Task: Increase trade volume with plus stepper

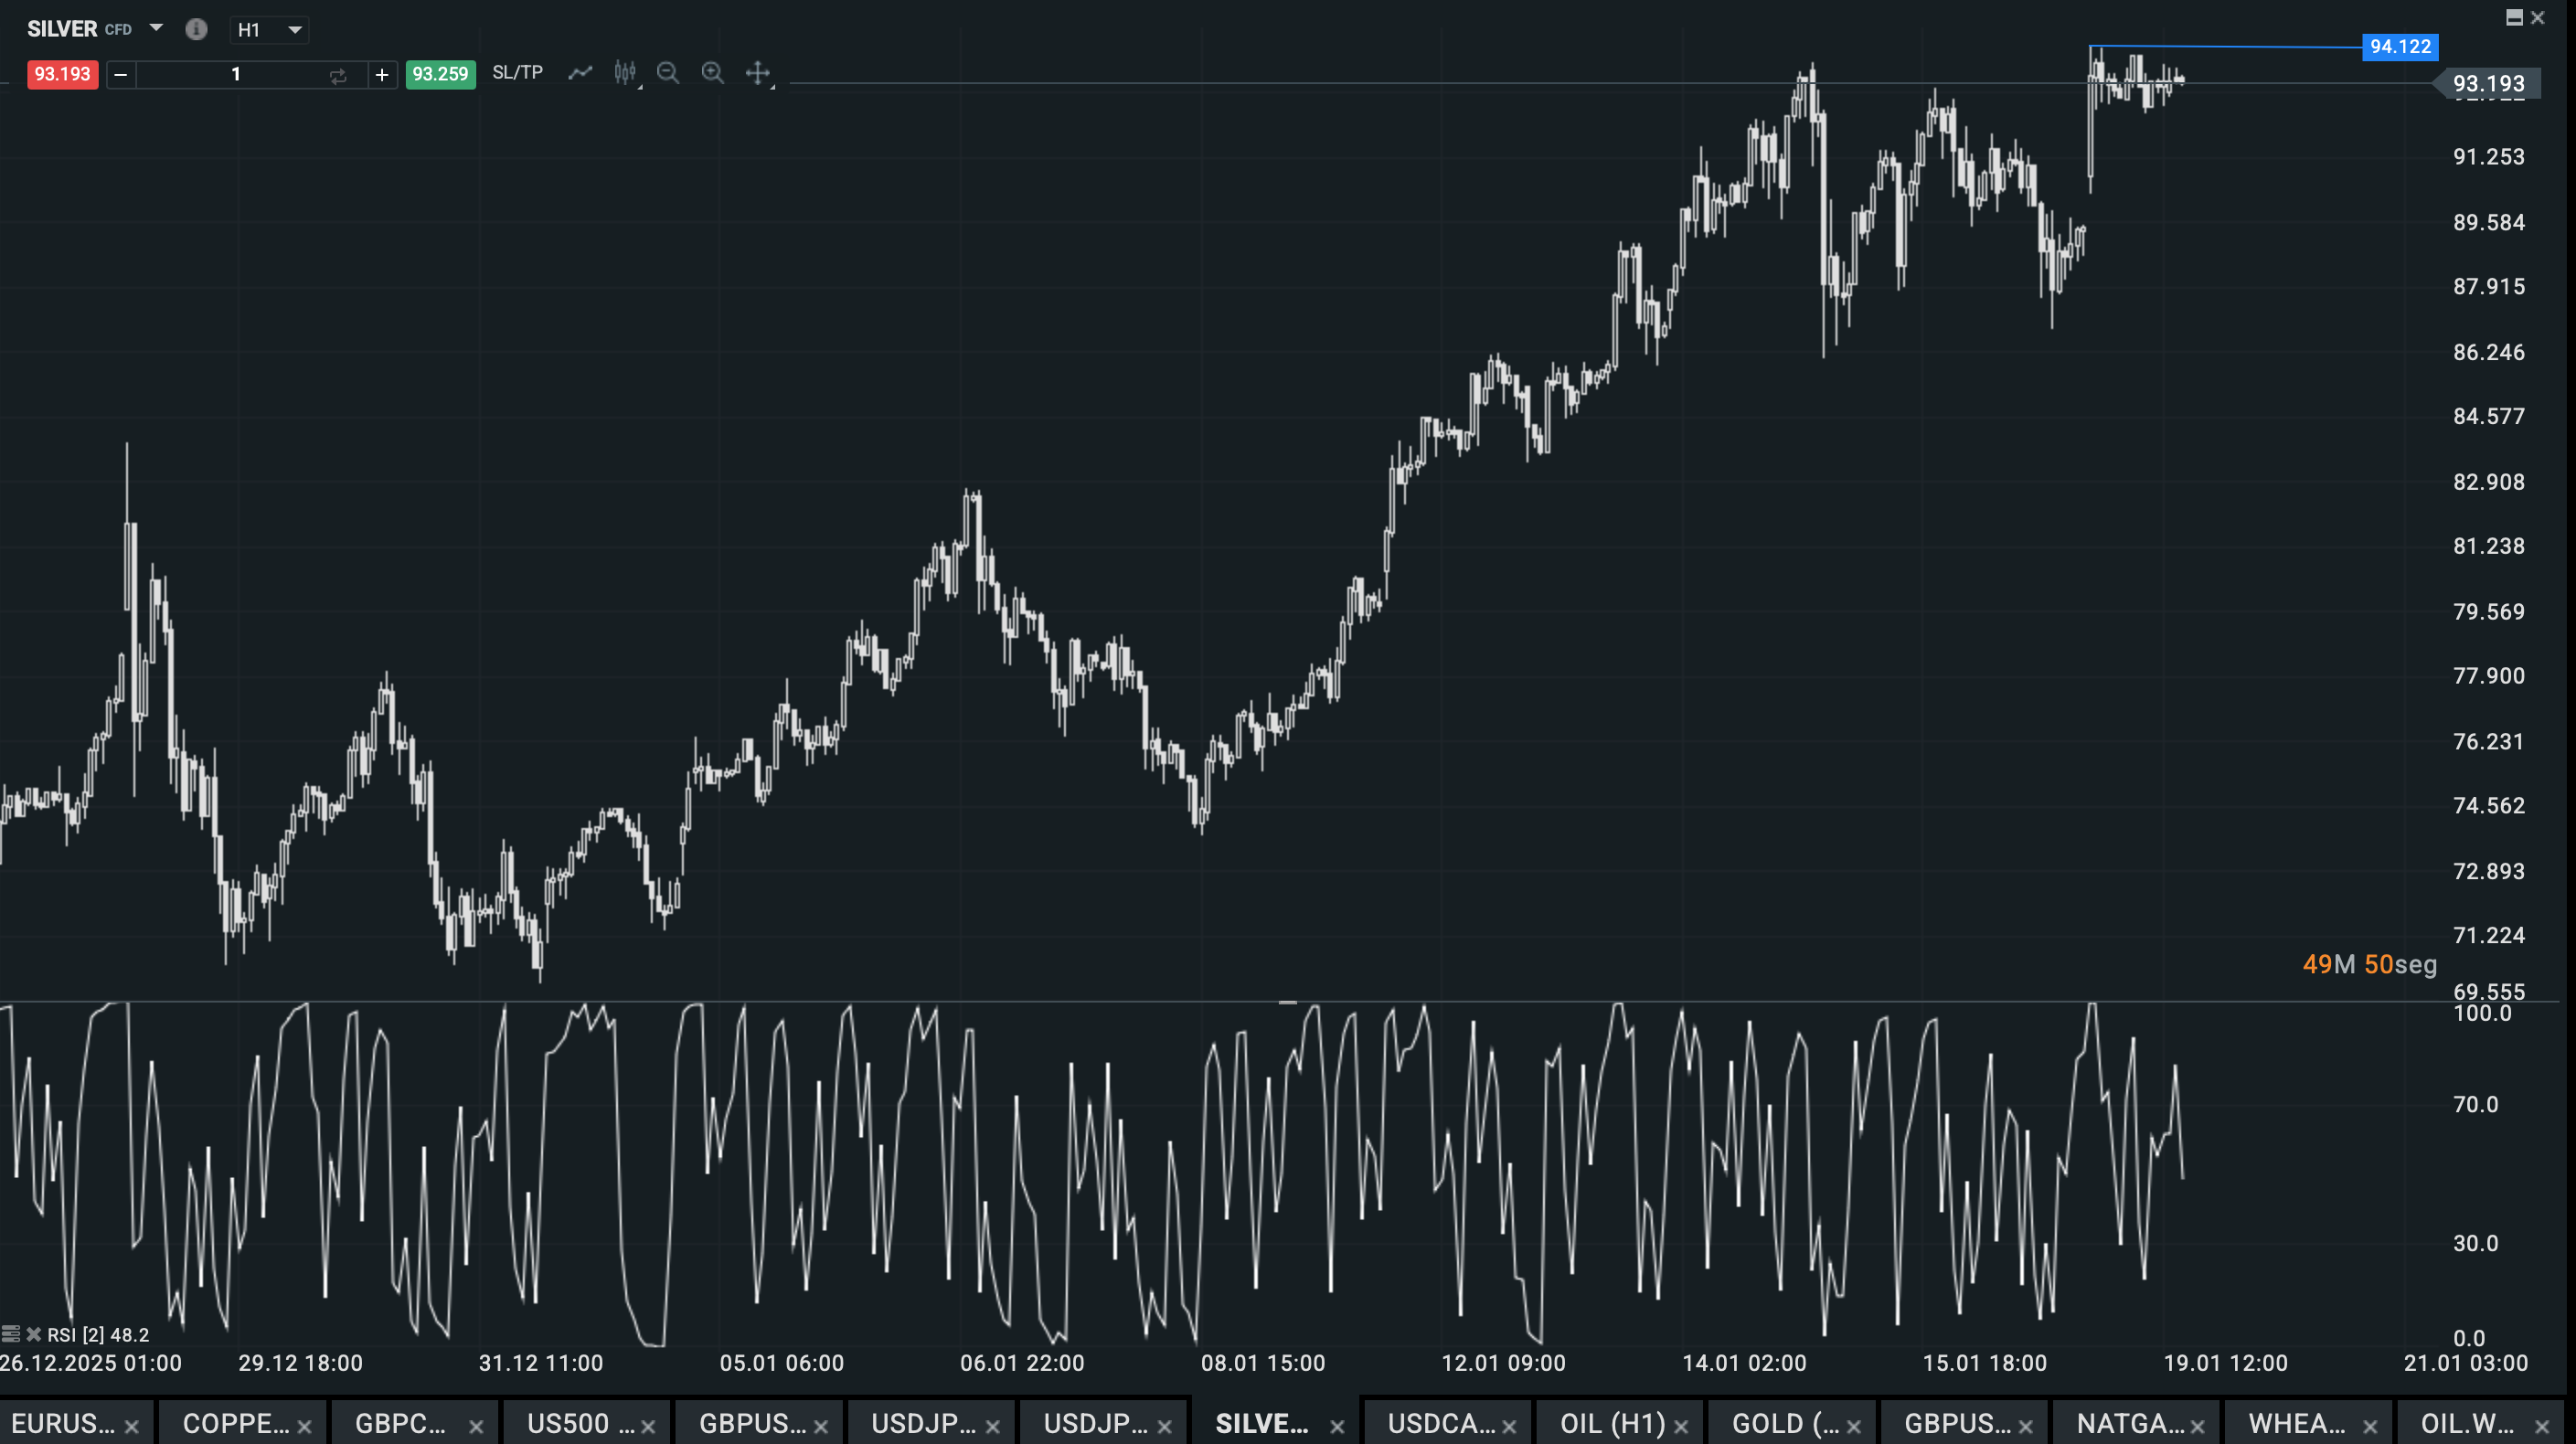Action: [382, 75]
